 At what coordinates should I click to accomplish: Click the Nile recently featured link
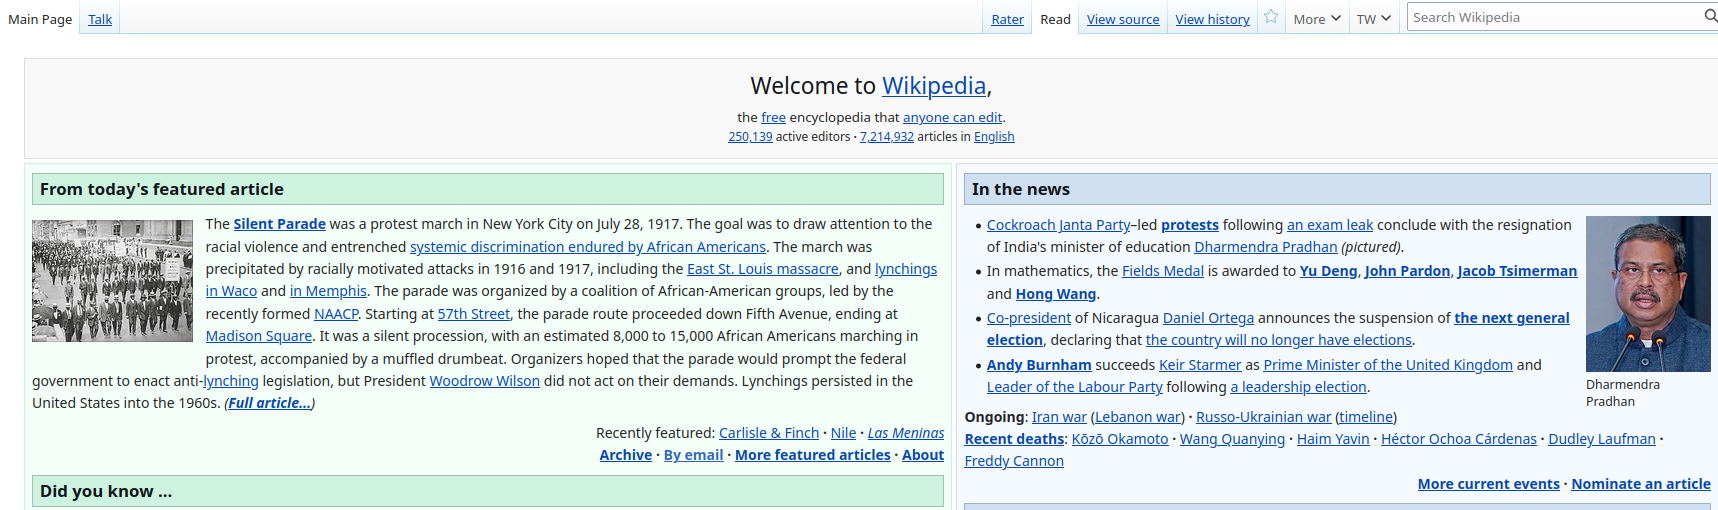[x=843, y=433]
